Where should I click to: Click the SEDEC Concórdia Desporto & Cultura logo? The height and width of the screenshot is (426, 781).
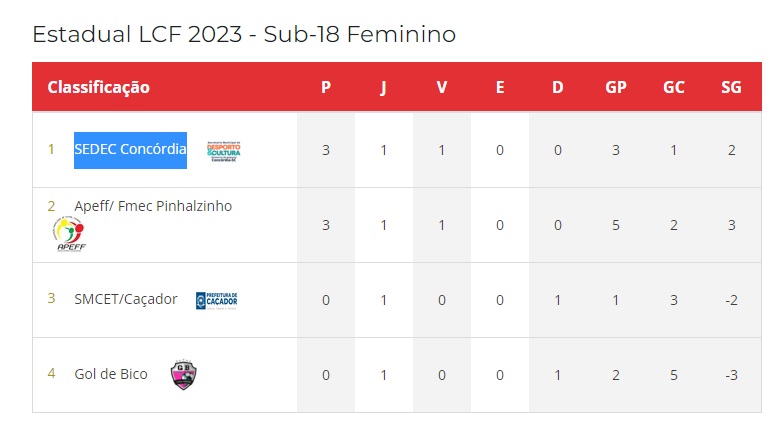[224, 151]
